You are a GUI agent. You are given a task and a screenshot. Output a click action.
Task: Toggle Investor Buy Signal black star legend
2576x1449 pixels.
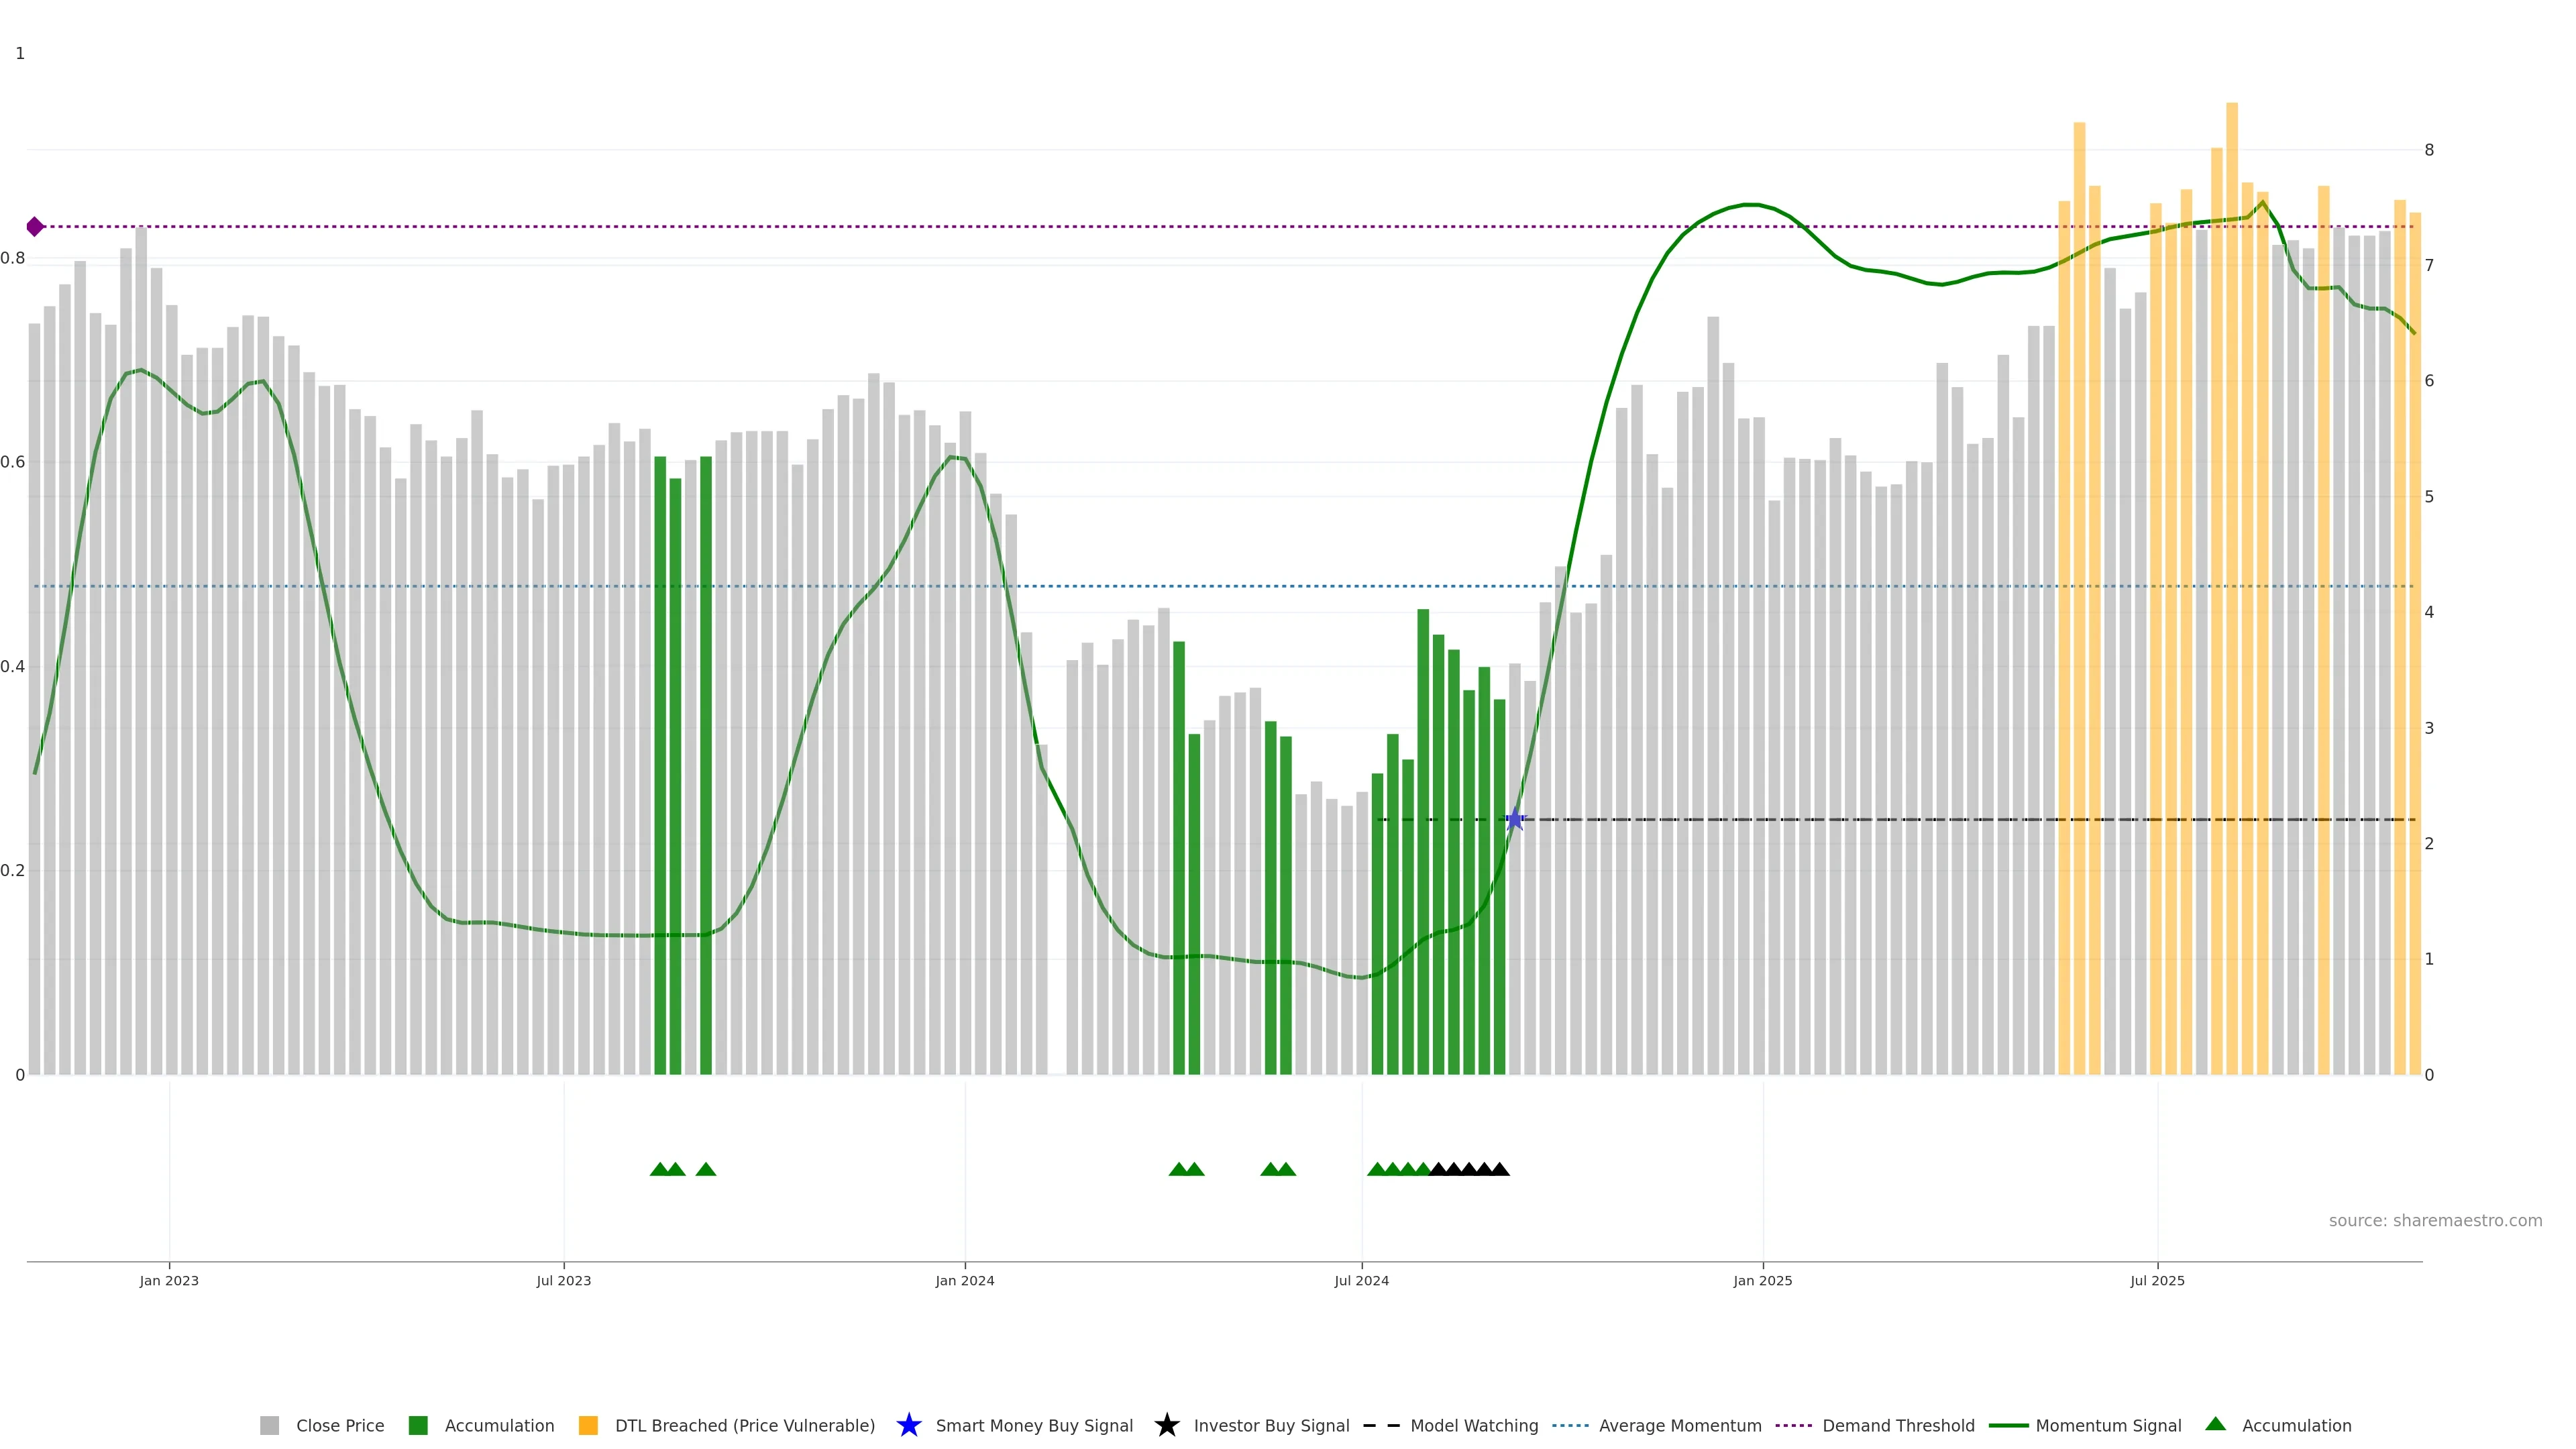1166,1426
